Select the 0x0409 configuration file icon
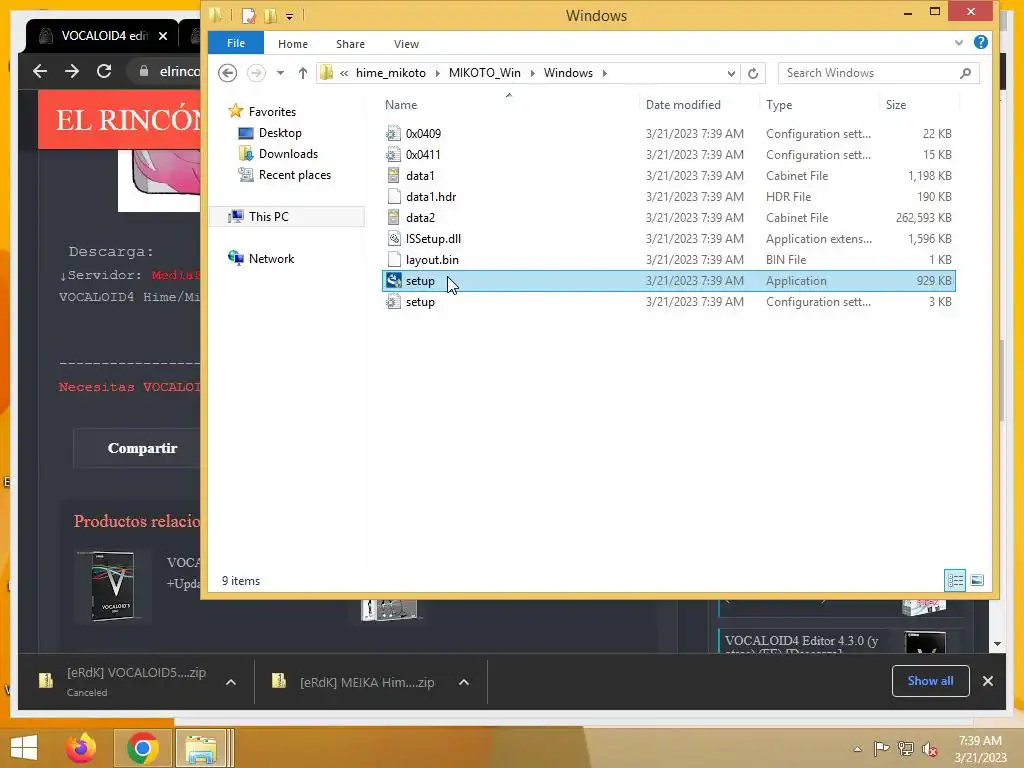Image resolution: width=1024 pixels, height=768 pixels. click(x=393, y=134)
